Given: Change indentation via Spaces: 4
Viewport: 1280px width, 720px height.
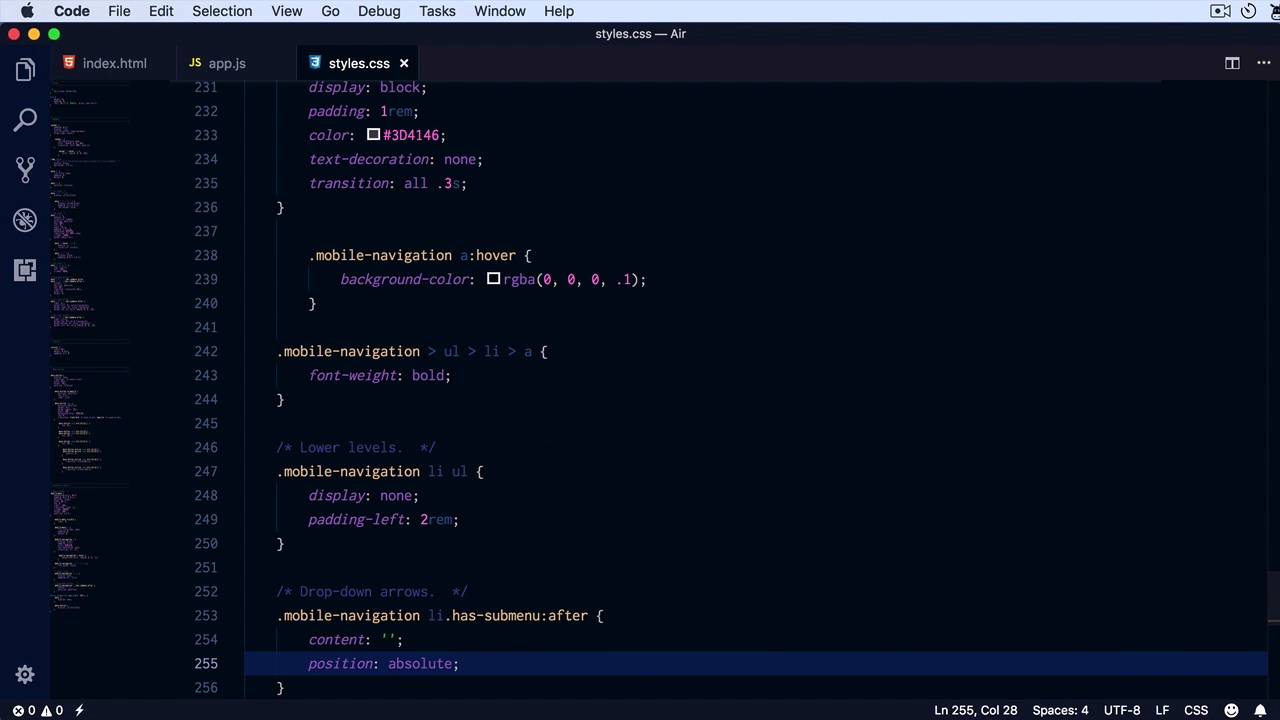Looking at the screenshot, I should point(1060,710).
